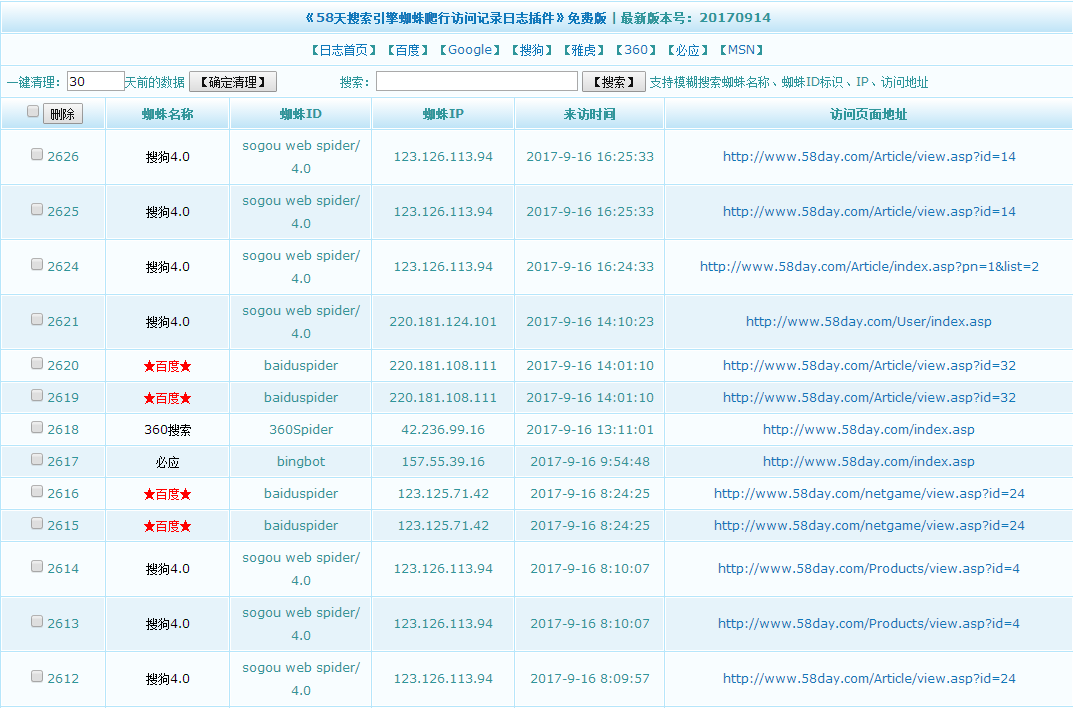Click the 删除 delete button

pyautogui.click(x=63, y=114)
